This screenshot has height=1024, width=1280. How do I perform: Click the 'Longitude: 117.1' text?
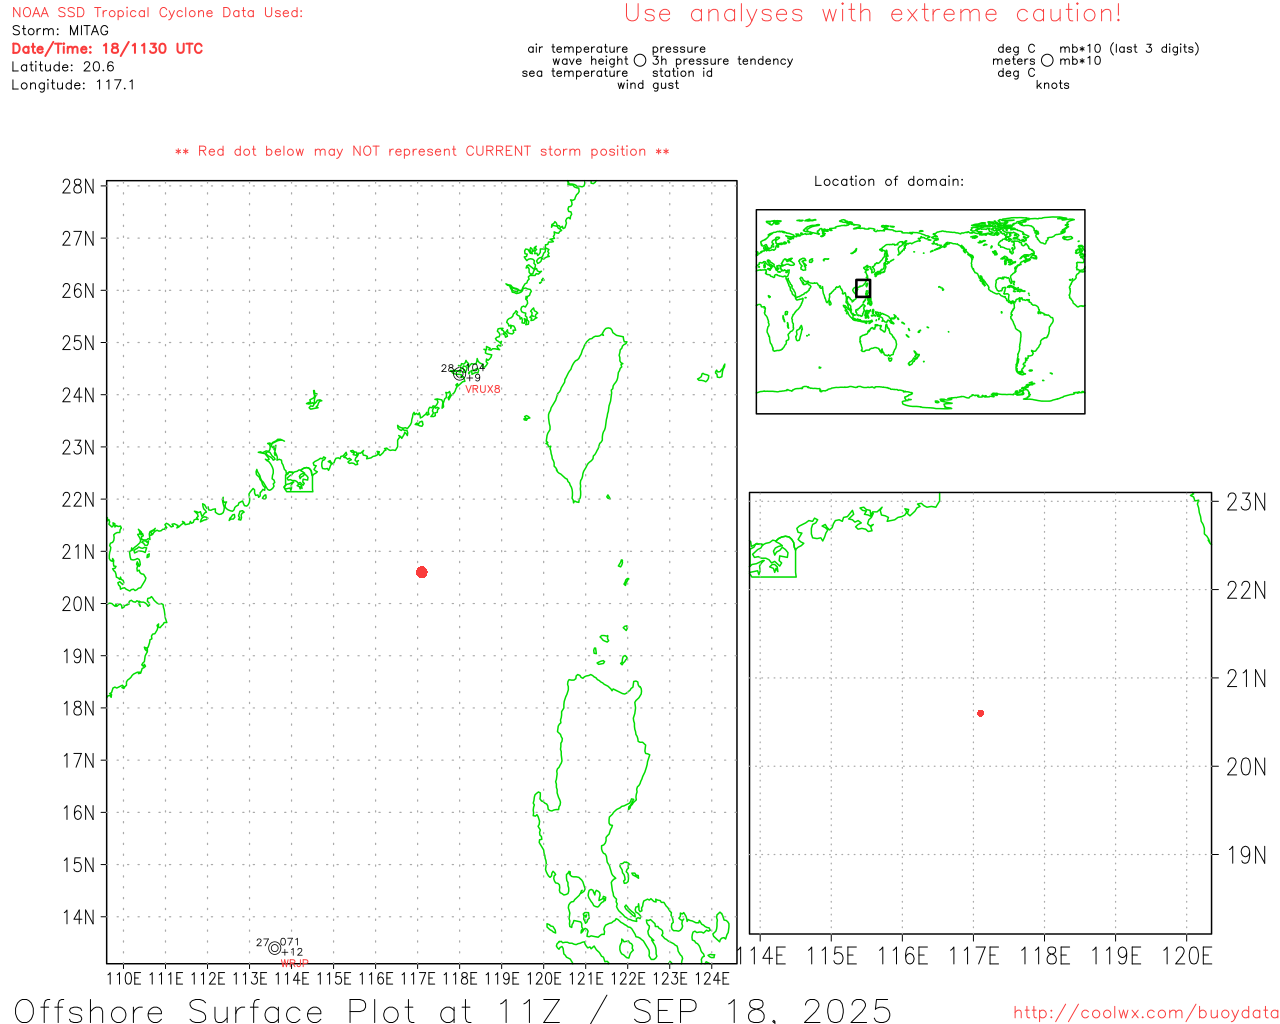click(73, 85)
